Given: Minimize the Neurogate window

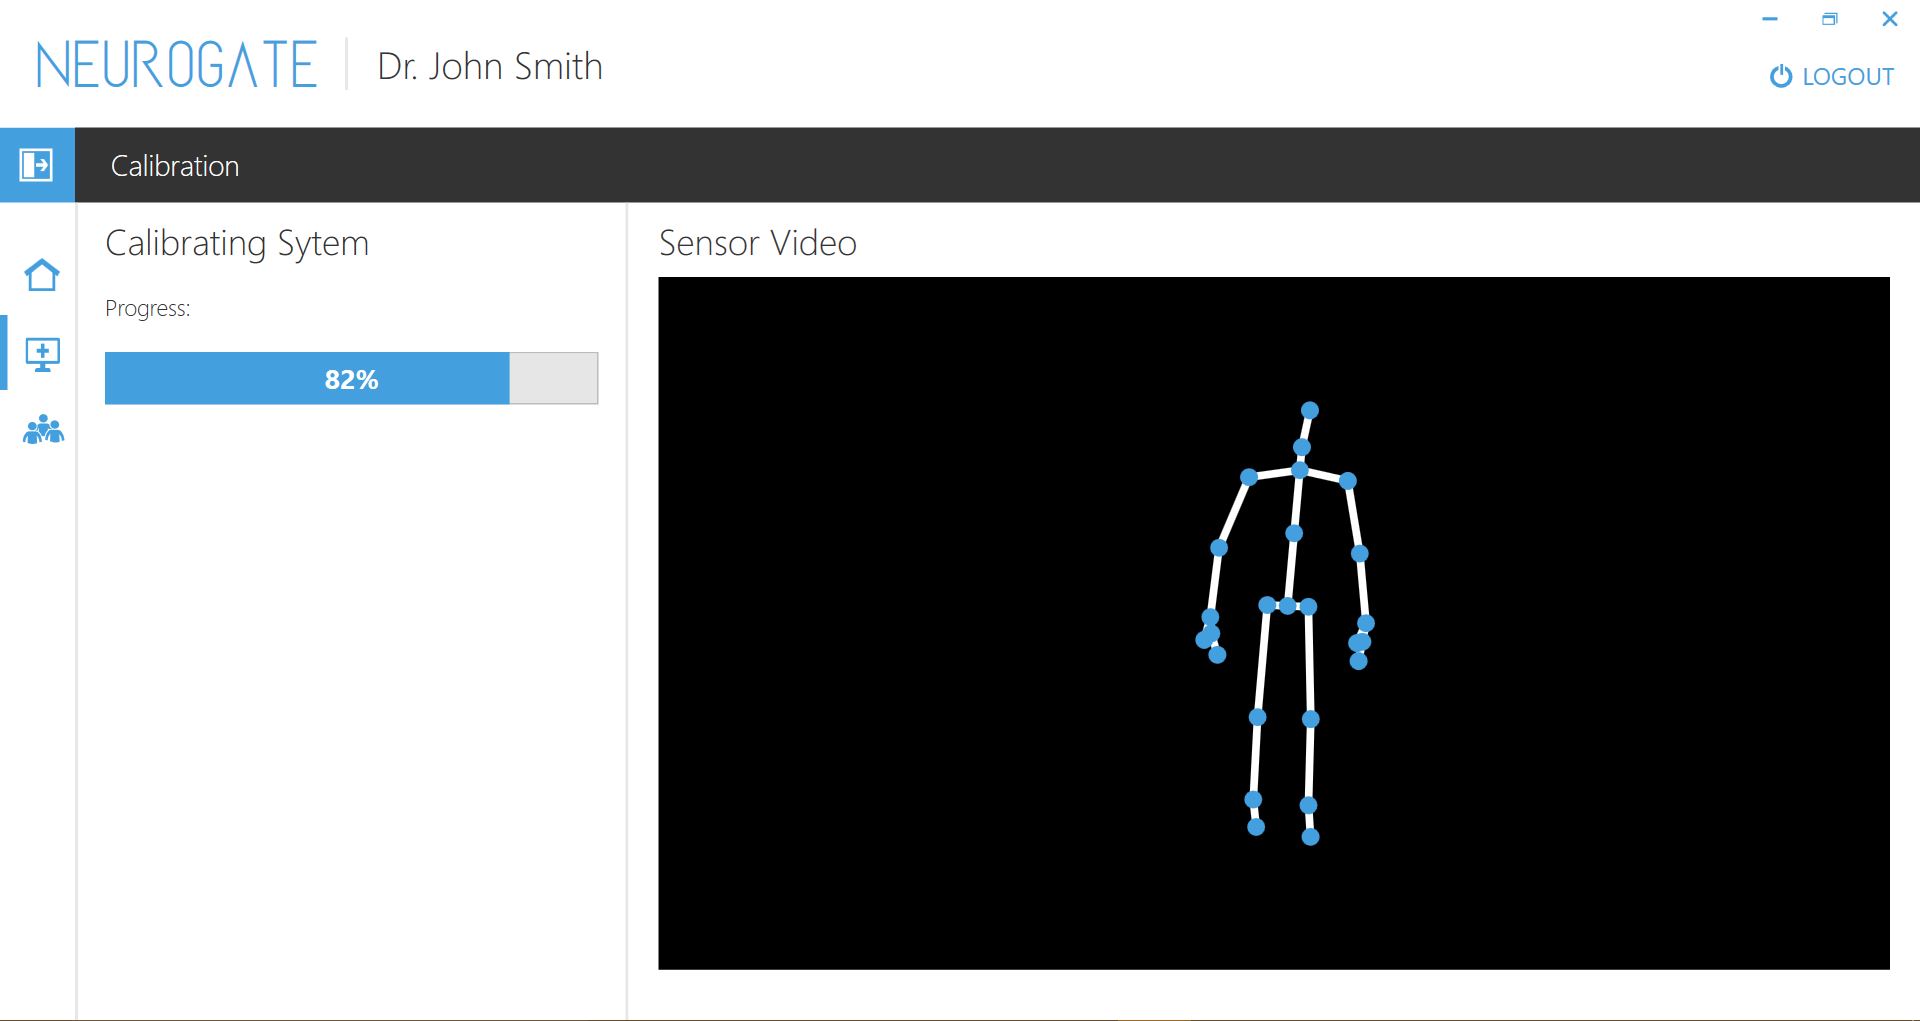Looking at the screenshot, I should (x=1770, y=19).
